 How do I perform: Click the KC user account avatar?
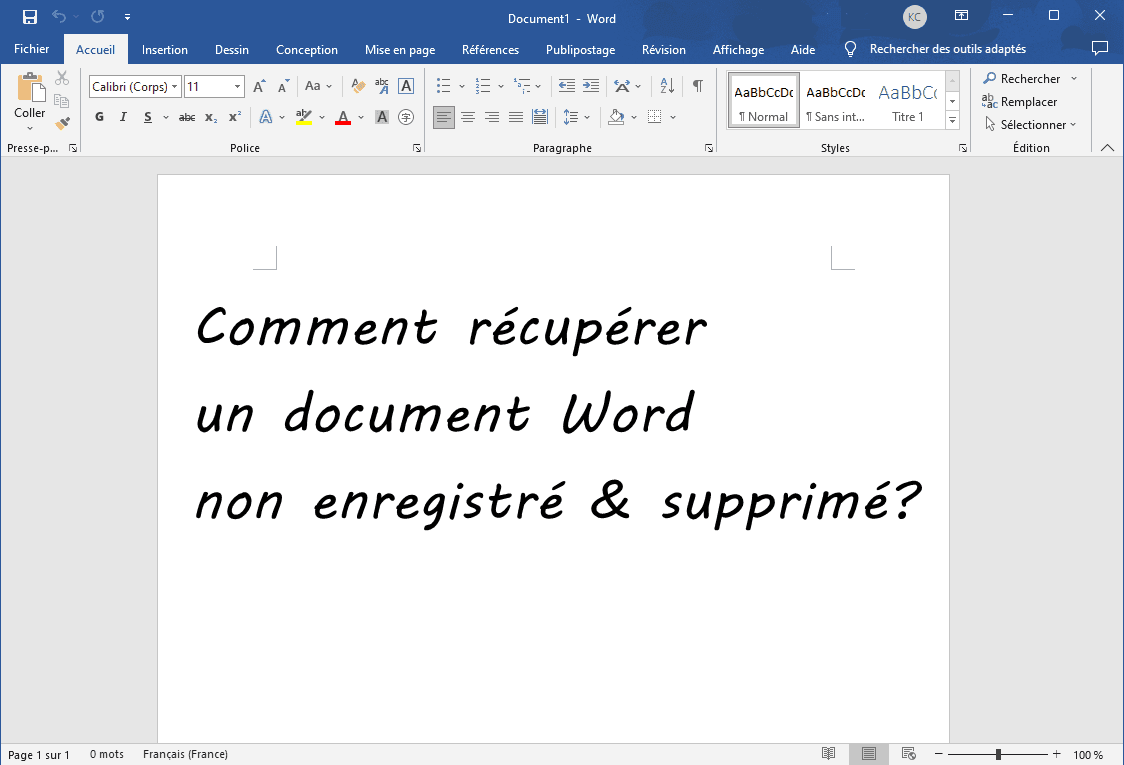tap(915, 17)
